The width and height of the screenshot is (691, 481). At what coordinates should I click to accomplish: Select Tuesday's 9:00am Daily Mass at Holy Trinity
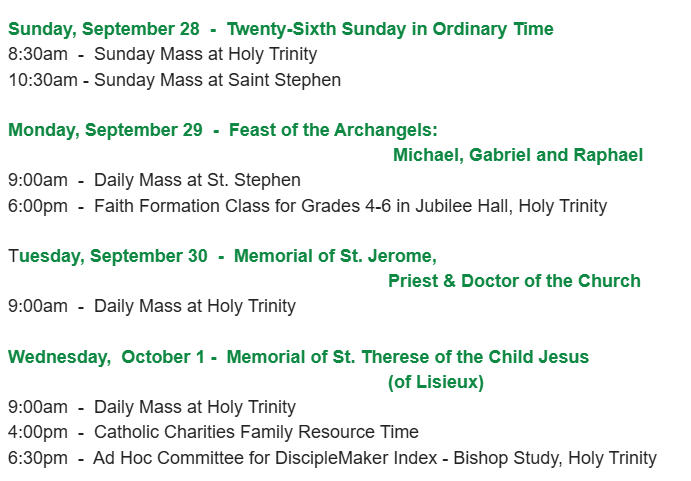coord(152,306)
